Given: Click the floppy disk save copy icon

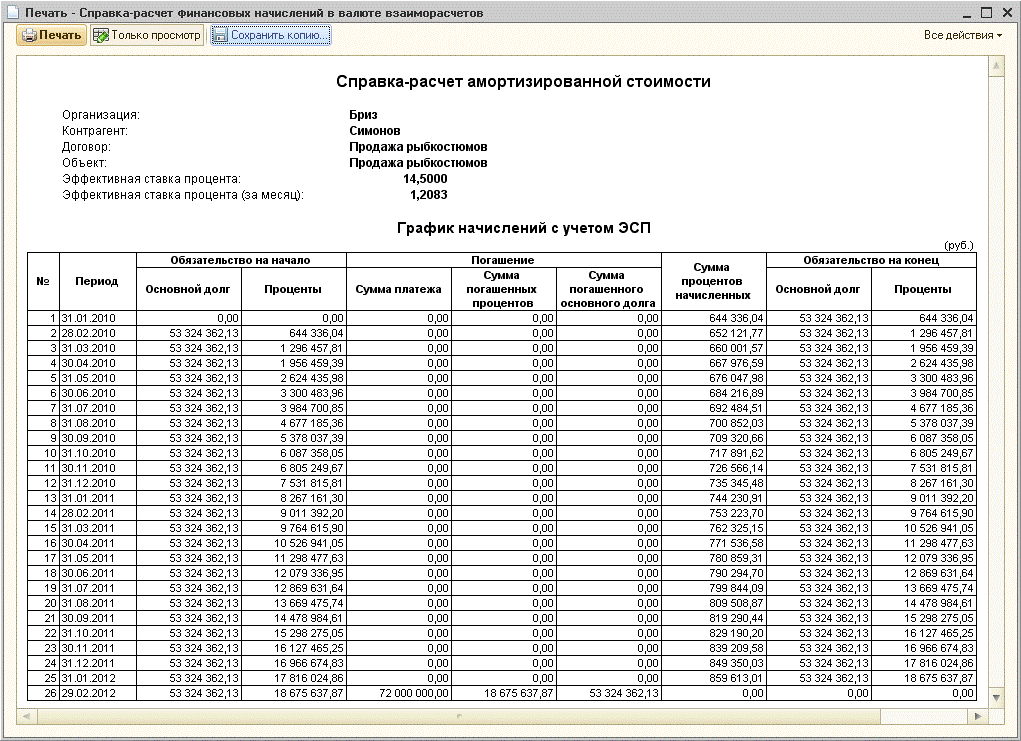Looking at the screenshot, I should pos(220,36).
